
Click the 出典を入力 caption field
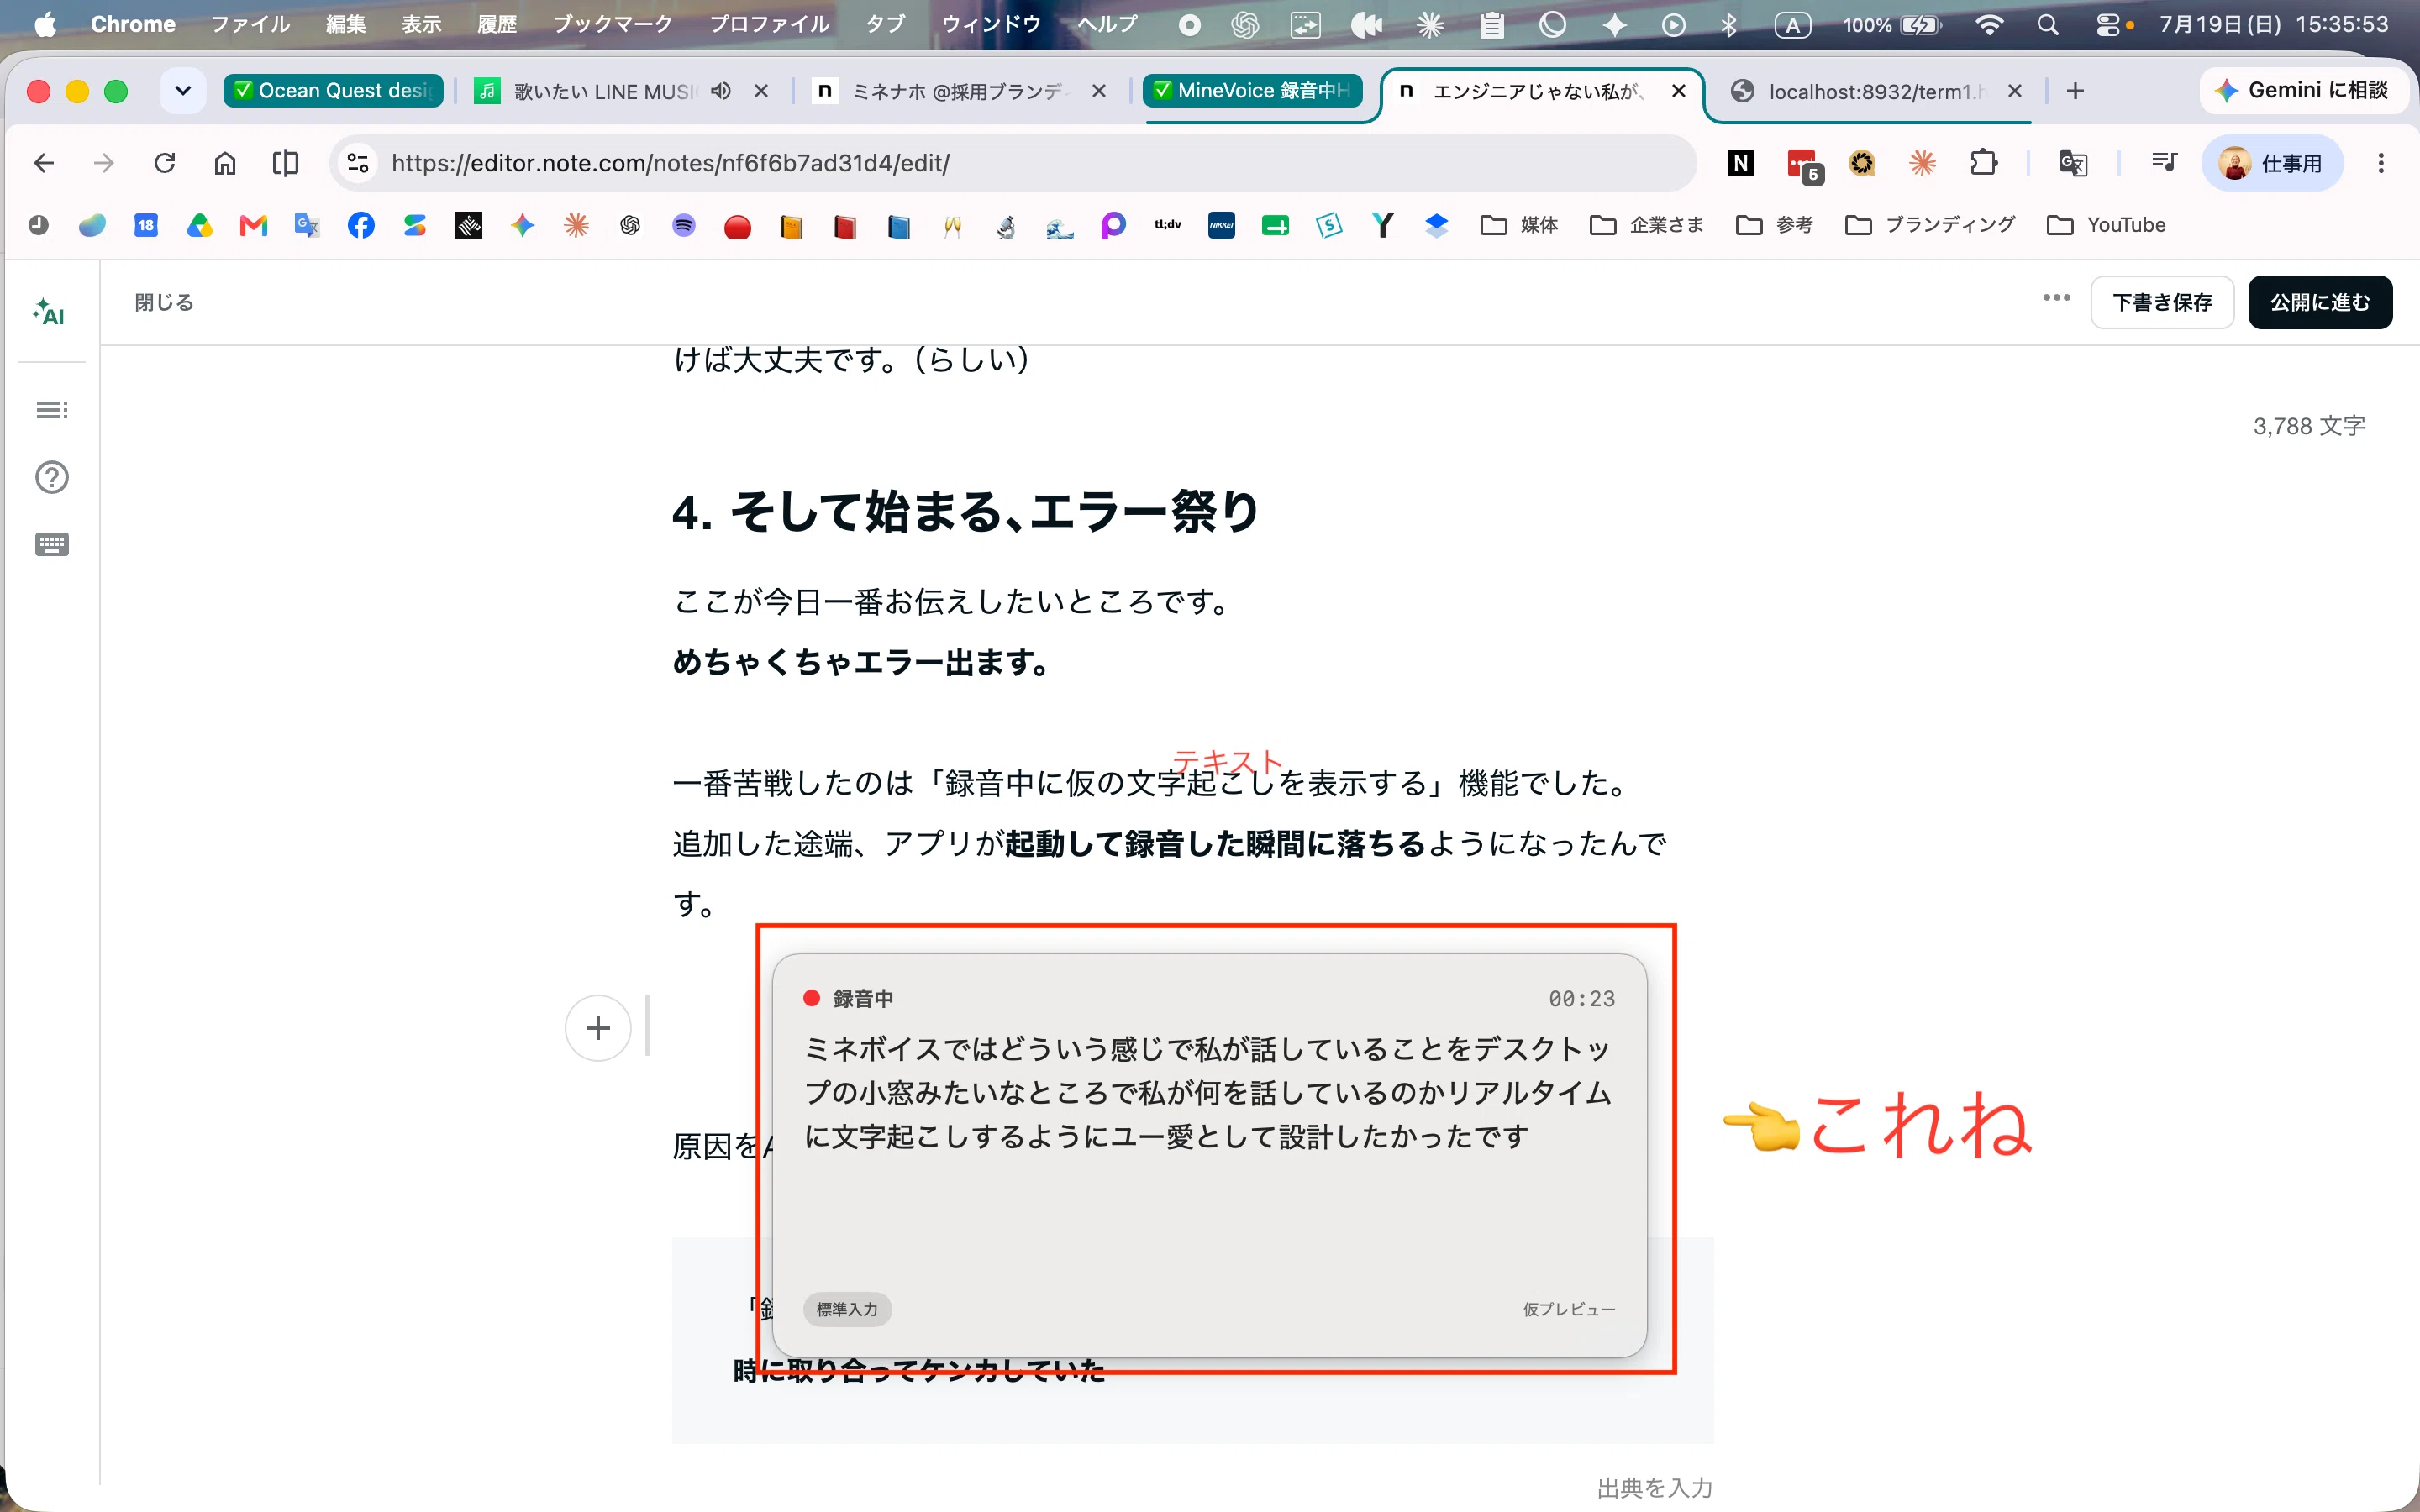pos(1654,1488)
